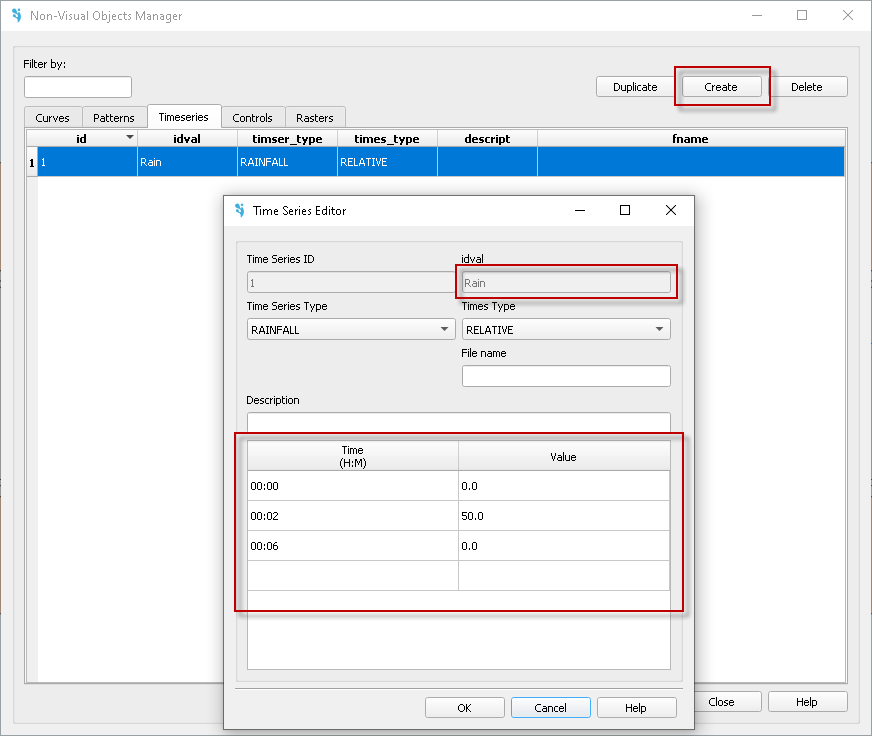872x736 pixels.
Task: Open the Times Type RELATIVE dropdown
Action: coord(565,330)
